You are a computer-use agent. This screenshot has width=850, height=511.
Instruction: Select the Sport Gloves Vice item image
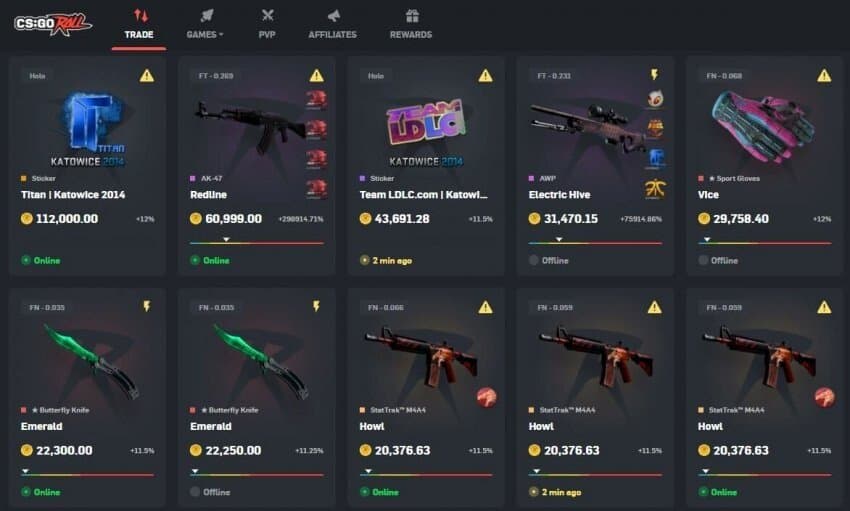point(763,126)
